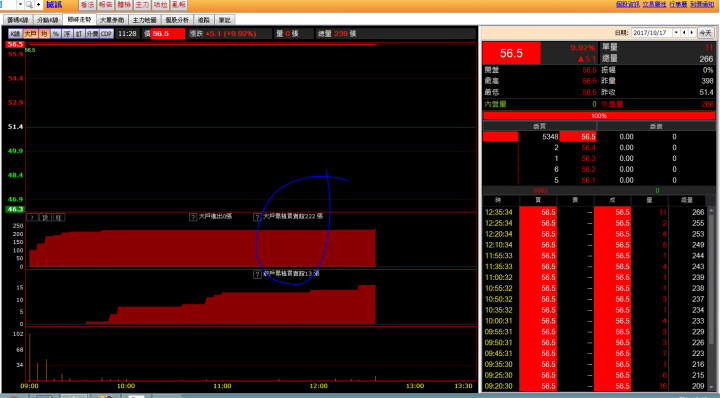Click the bid volume 5348 cell
The height and width of the screenshot is (398, 720).
[x=550, y=137]
